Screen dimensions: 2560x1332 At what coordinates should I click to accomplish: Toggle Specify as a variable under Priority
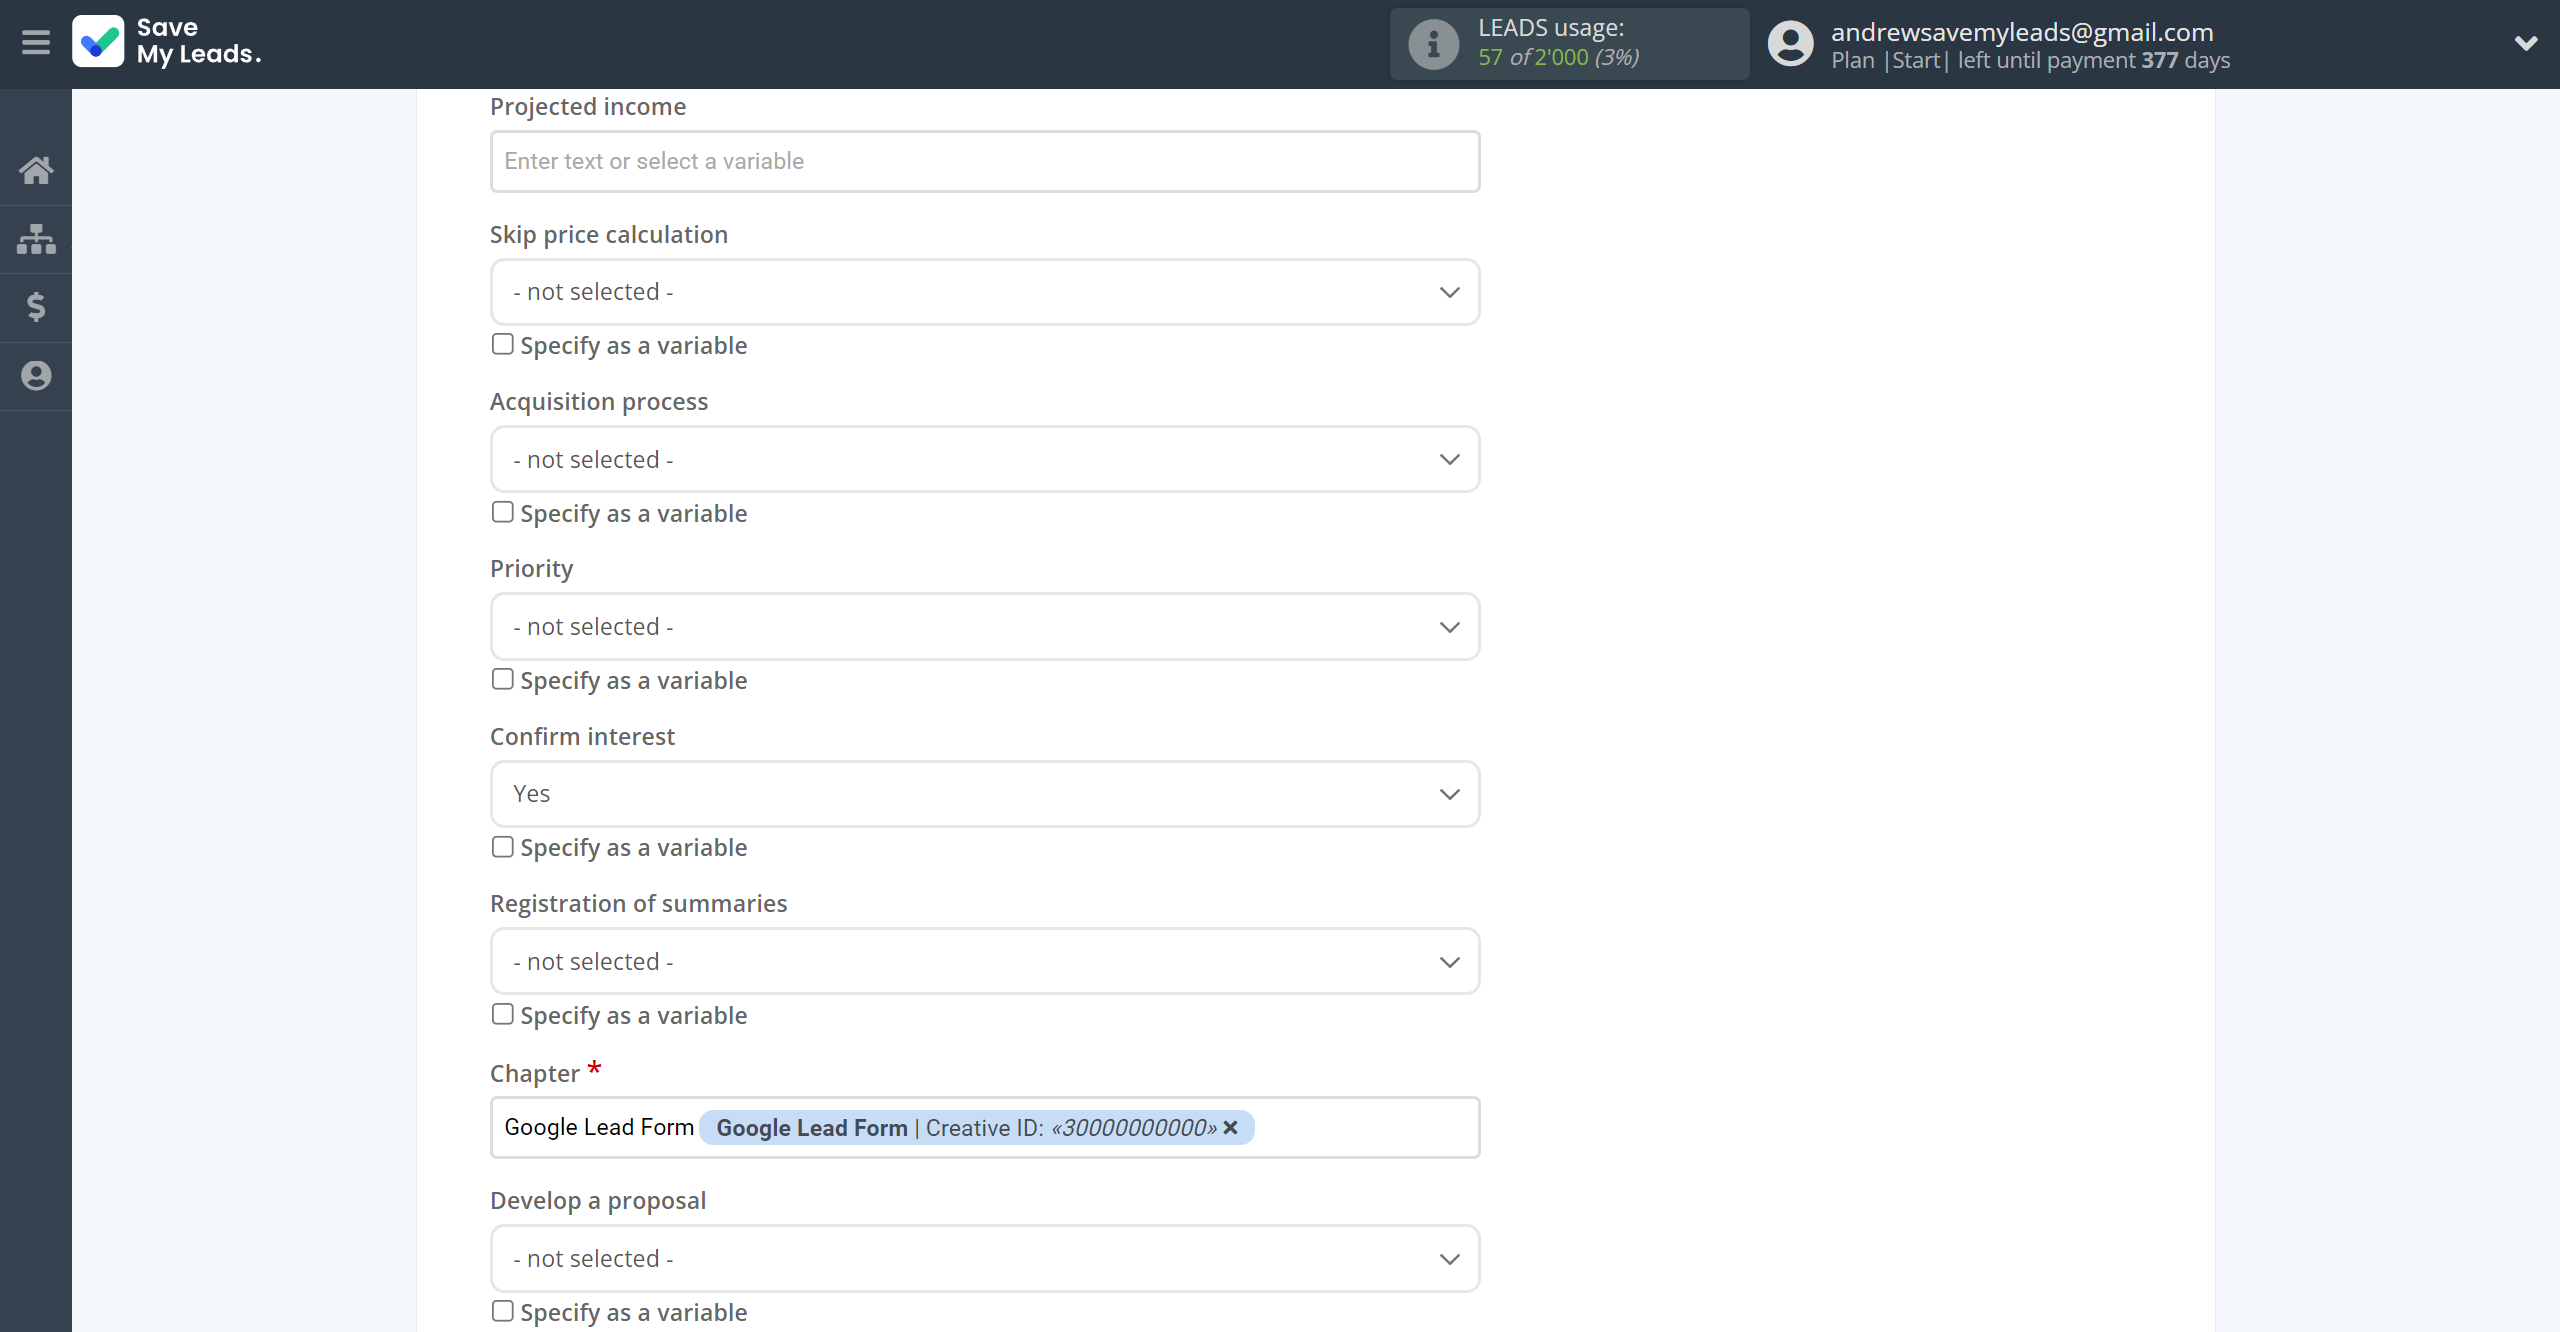point(502,680)
